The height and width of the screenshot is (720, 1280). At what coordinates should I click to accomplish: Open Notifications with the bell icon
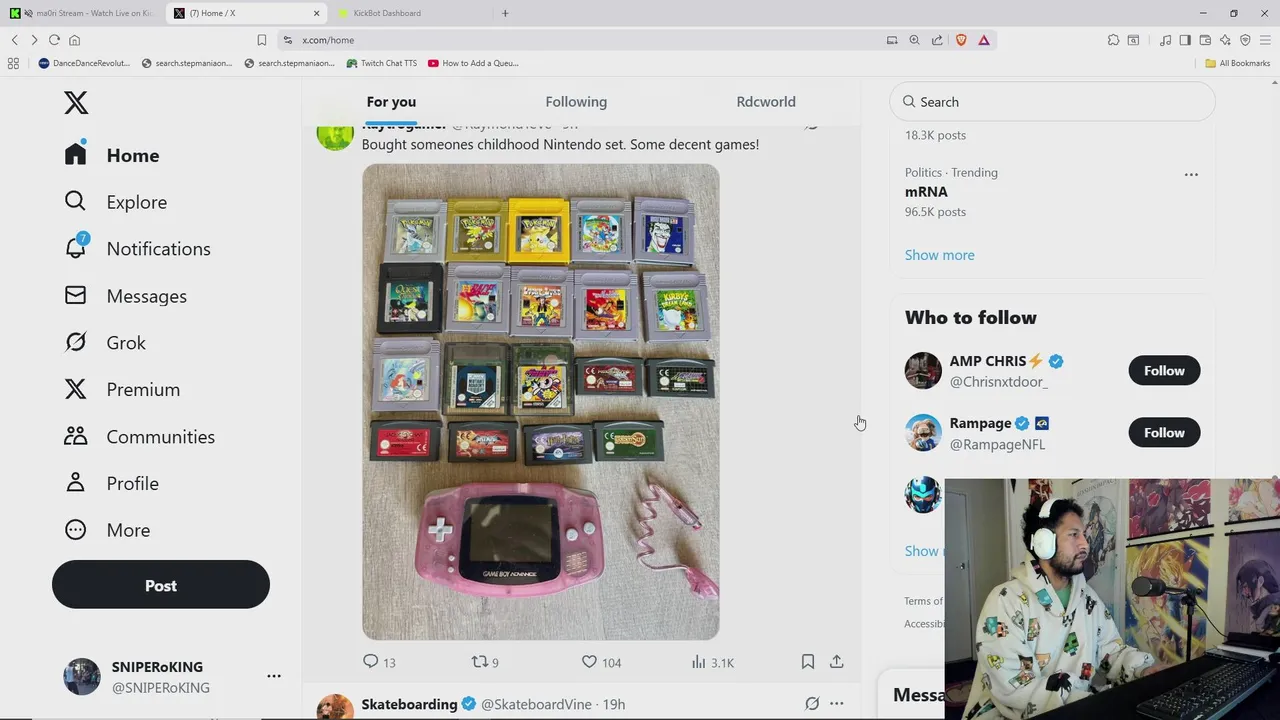138,249
